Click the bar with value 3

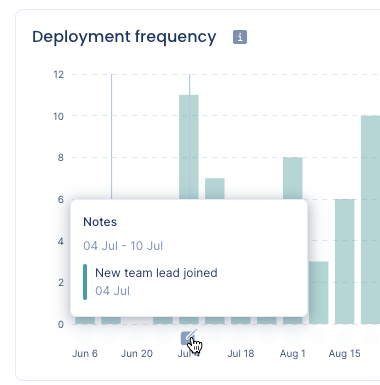(x=319, y=293)
